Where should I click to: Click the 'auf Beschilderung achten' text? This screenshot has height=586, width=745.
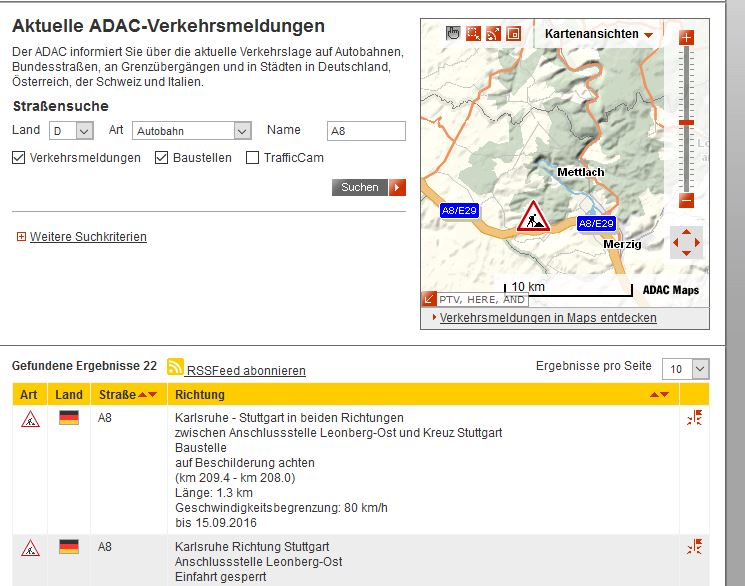(245, 462)
